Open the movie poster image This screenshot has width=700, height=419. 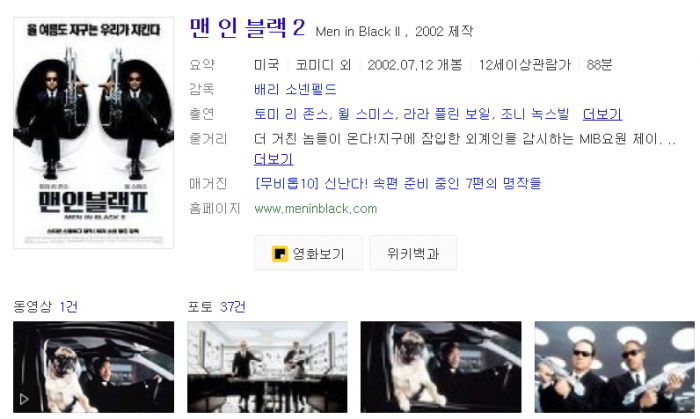tap(93, 133)
